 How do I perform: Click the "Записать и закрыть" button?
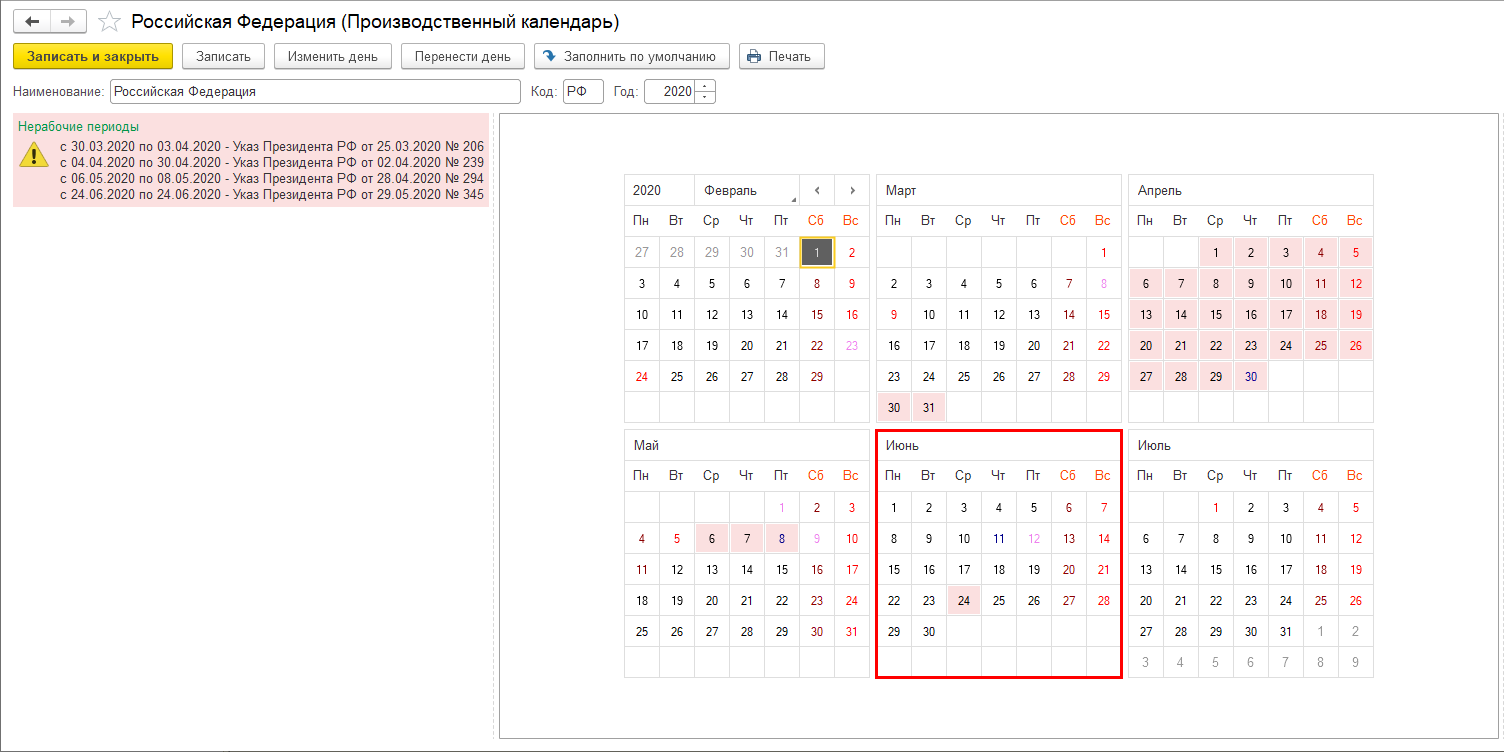point(93,56)
